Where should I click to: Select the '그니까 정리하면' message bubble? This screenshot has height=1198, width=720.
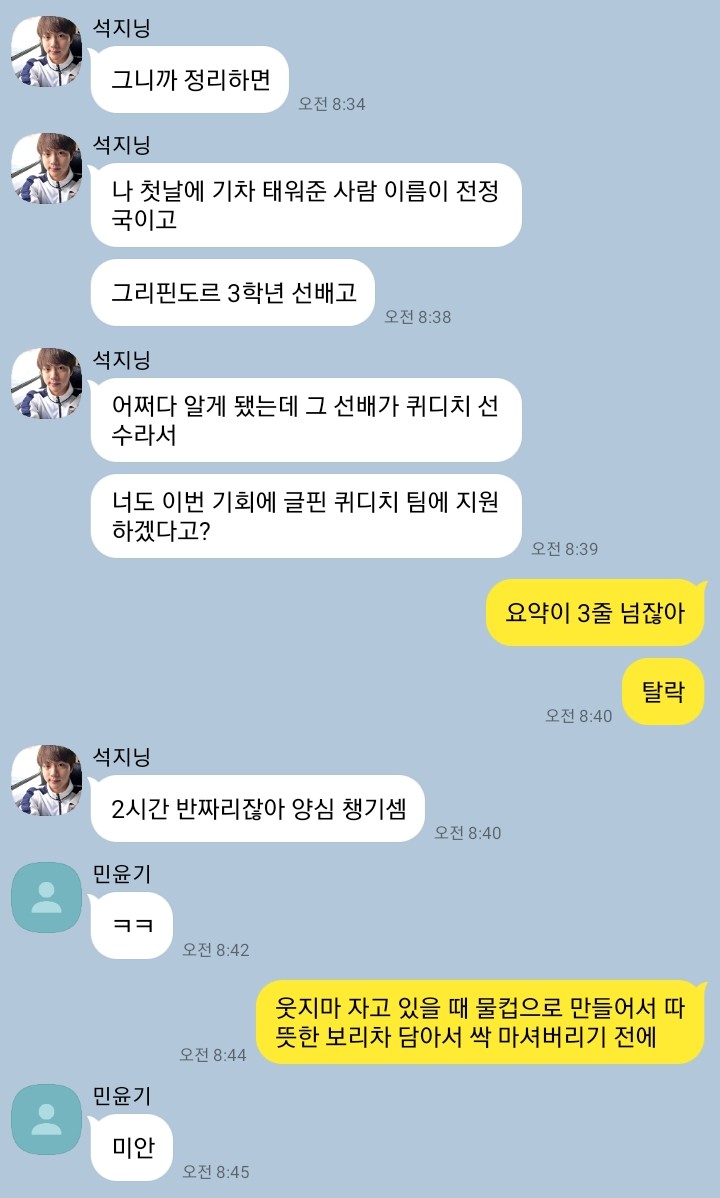tap(190, 79)
